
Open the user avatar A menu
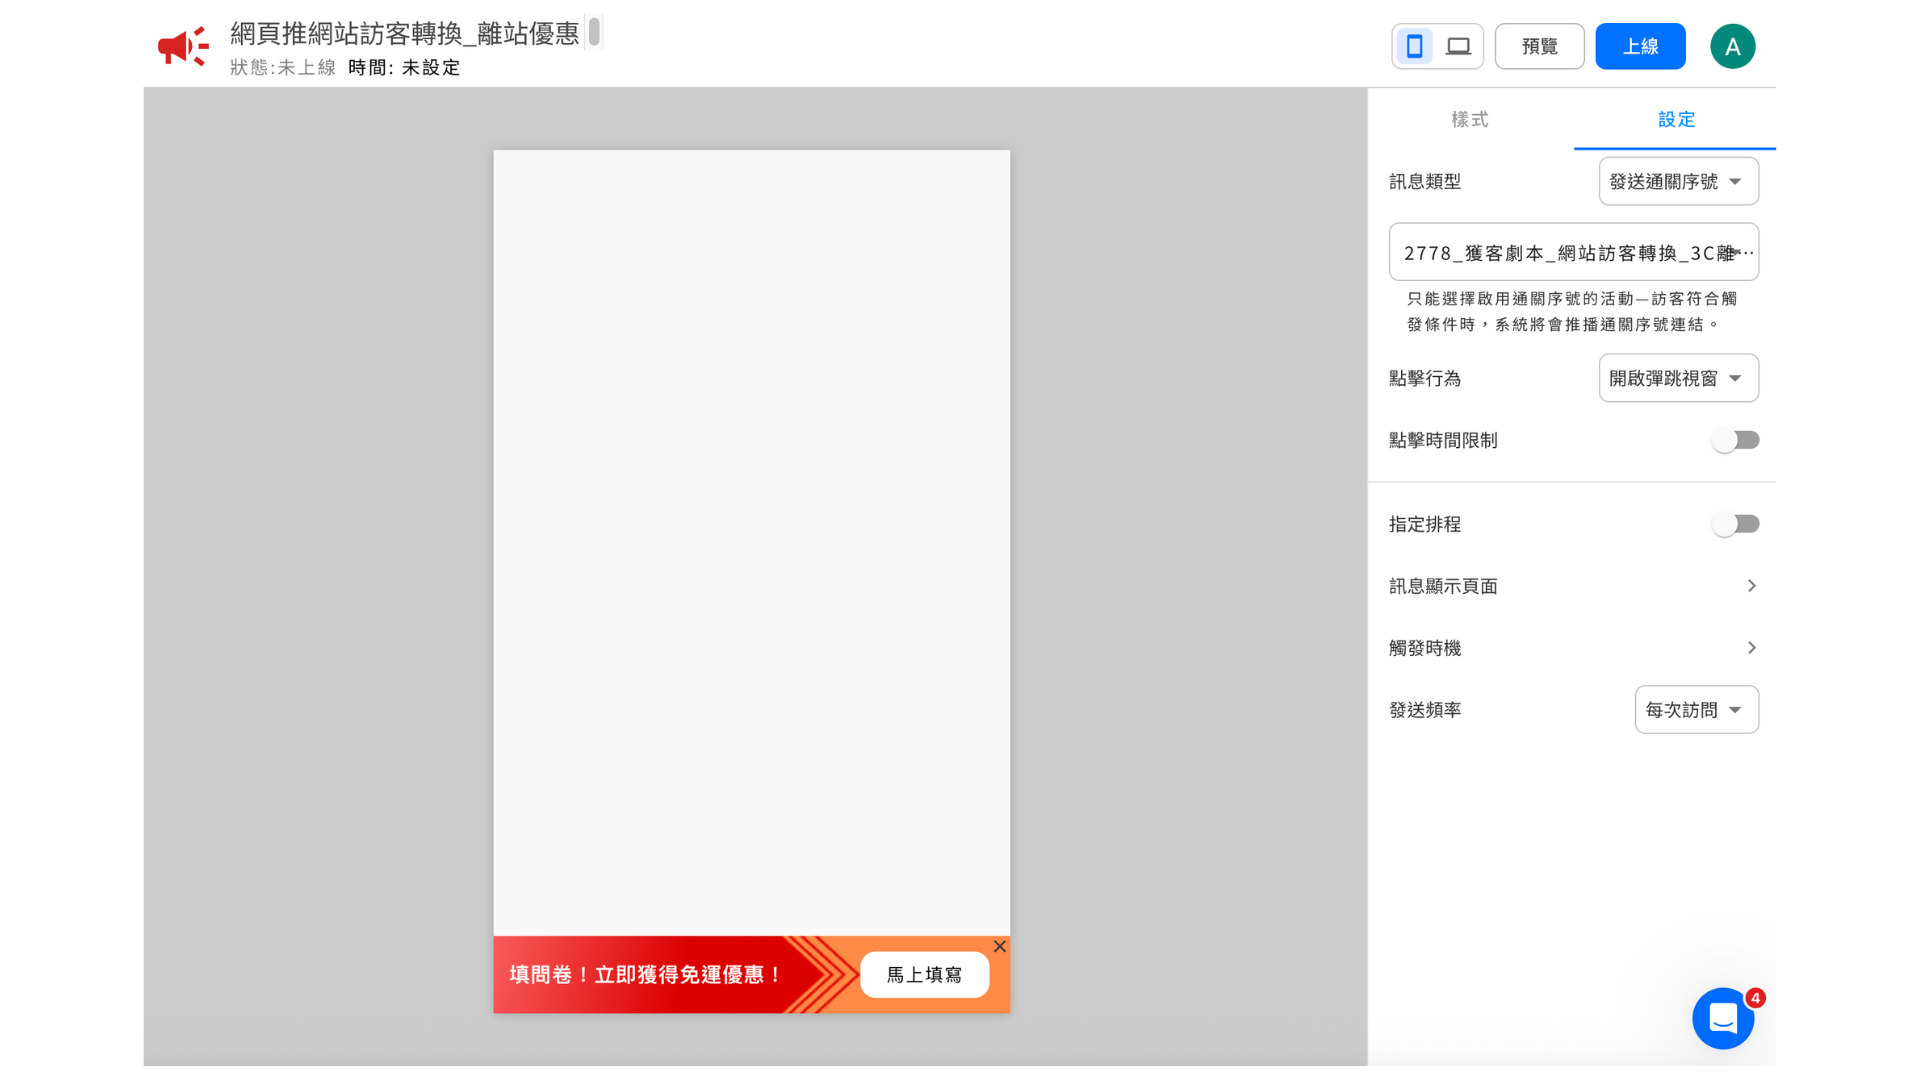1732,47
